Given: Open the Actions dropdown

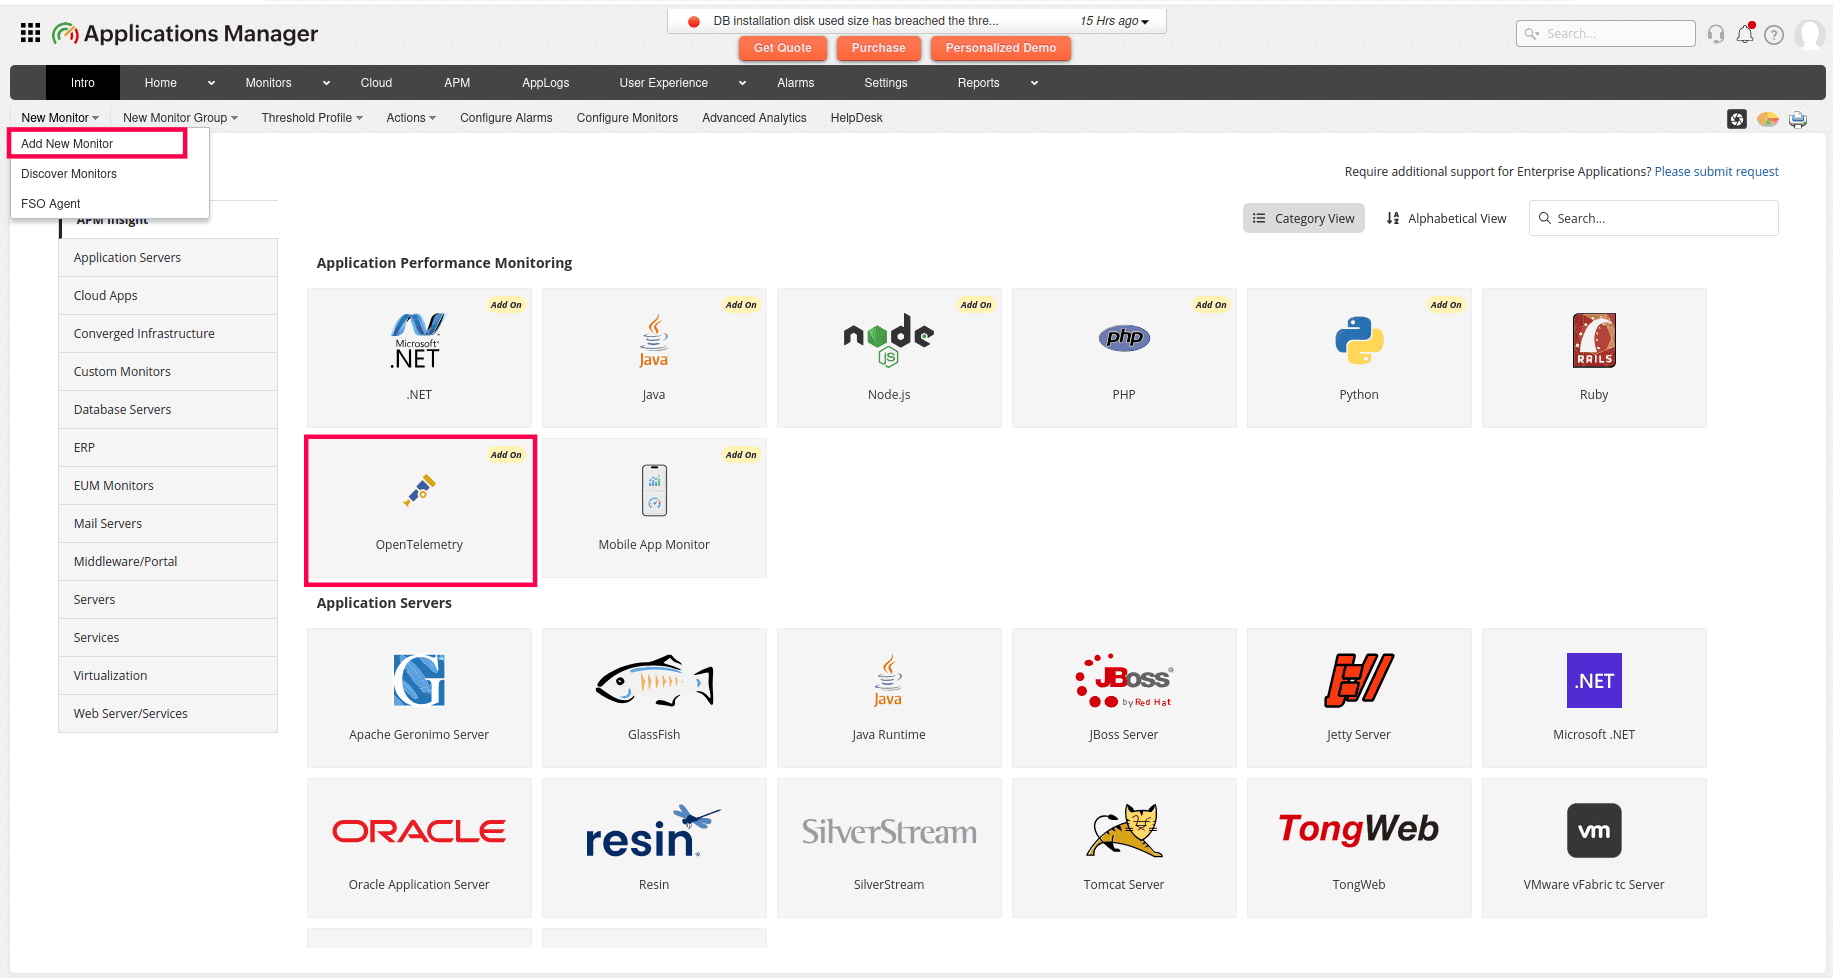Looking at the screenshot, I should 411,118.
